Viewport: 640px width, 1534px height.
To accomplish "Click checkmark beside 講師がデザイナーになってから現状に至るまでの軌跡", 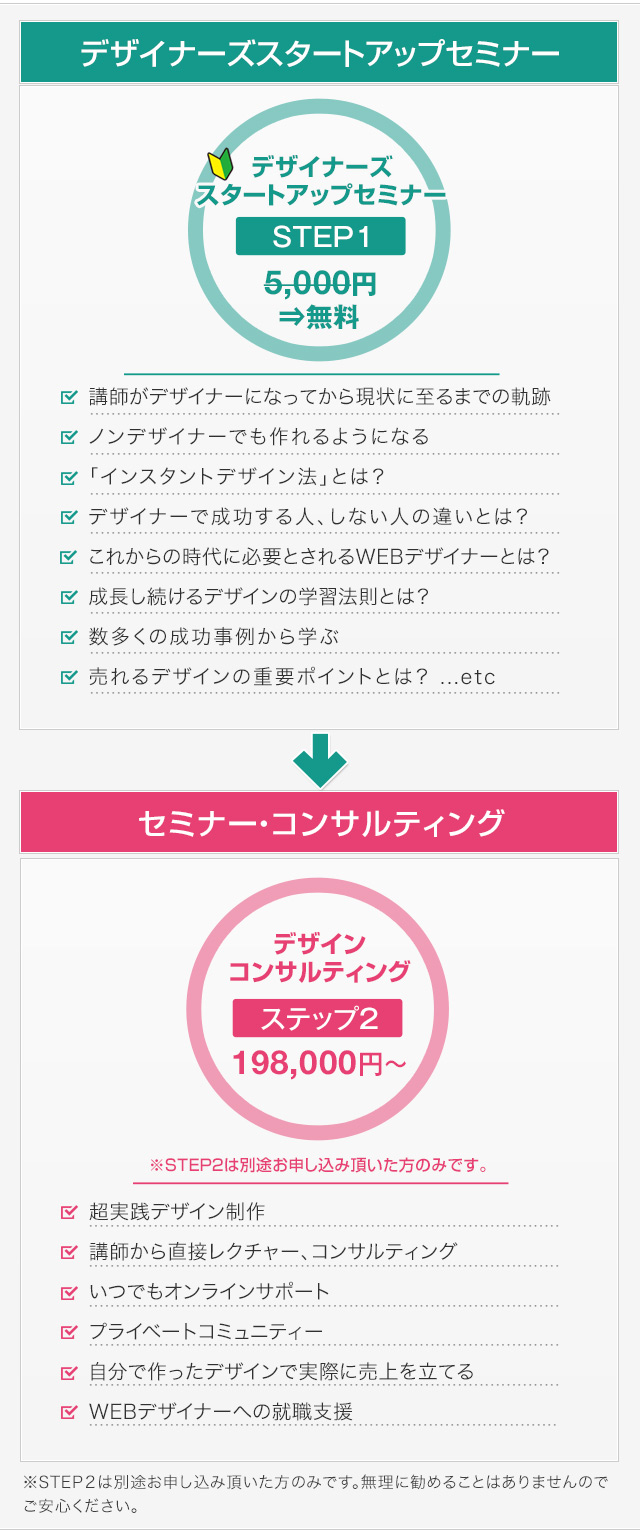I will (69, 397).
